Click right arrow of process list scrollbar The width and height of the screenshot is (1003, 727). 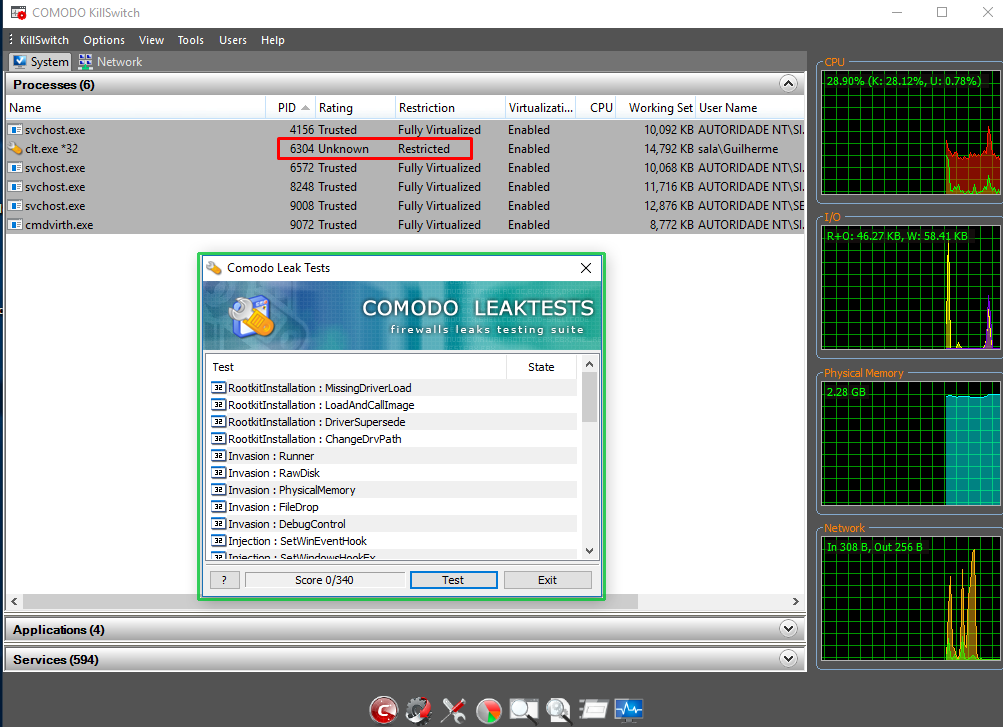(796, 602)
